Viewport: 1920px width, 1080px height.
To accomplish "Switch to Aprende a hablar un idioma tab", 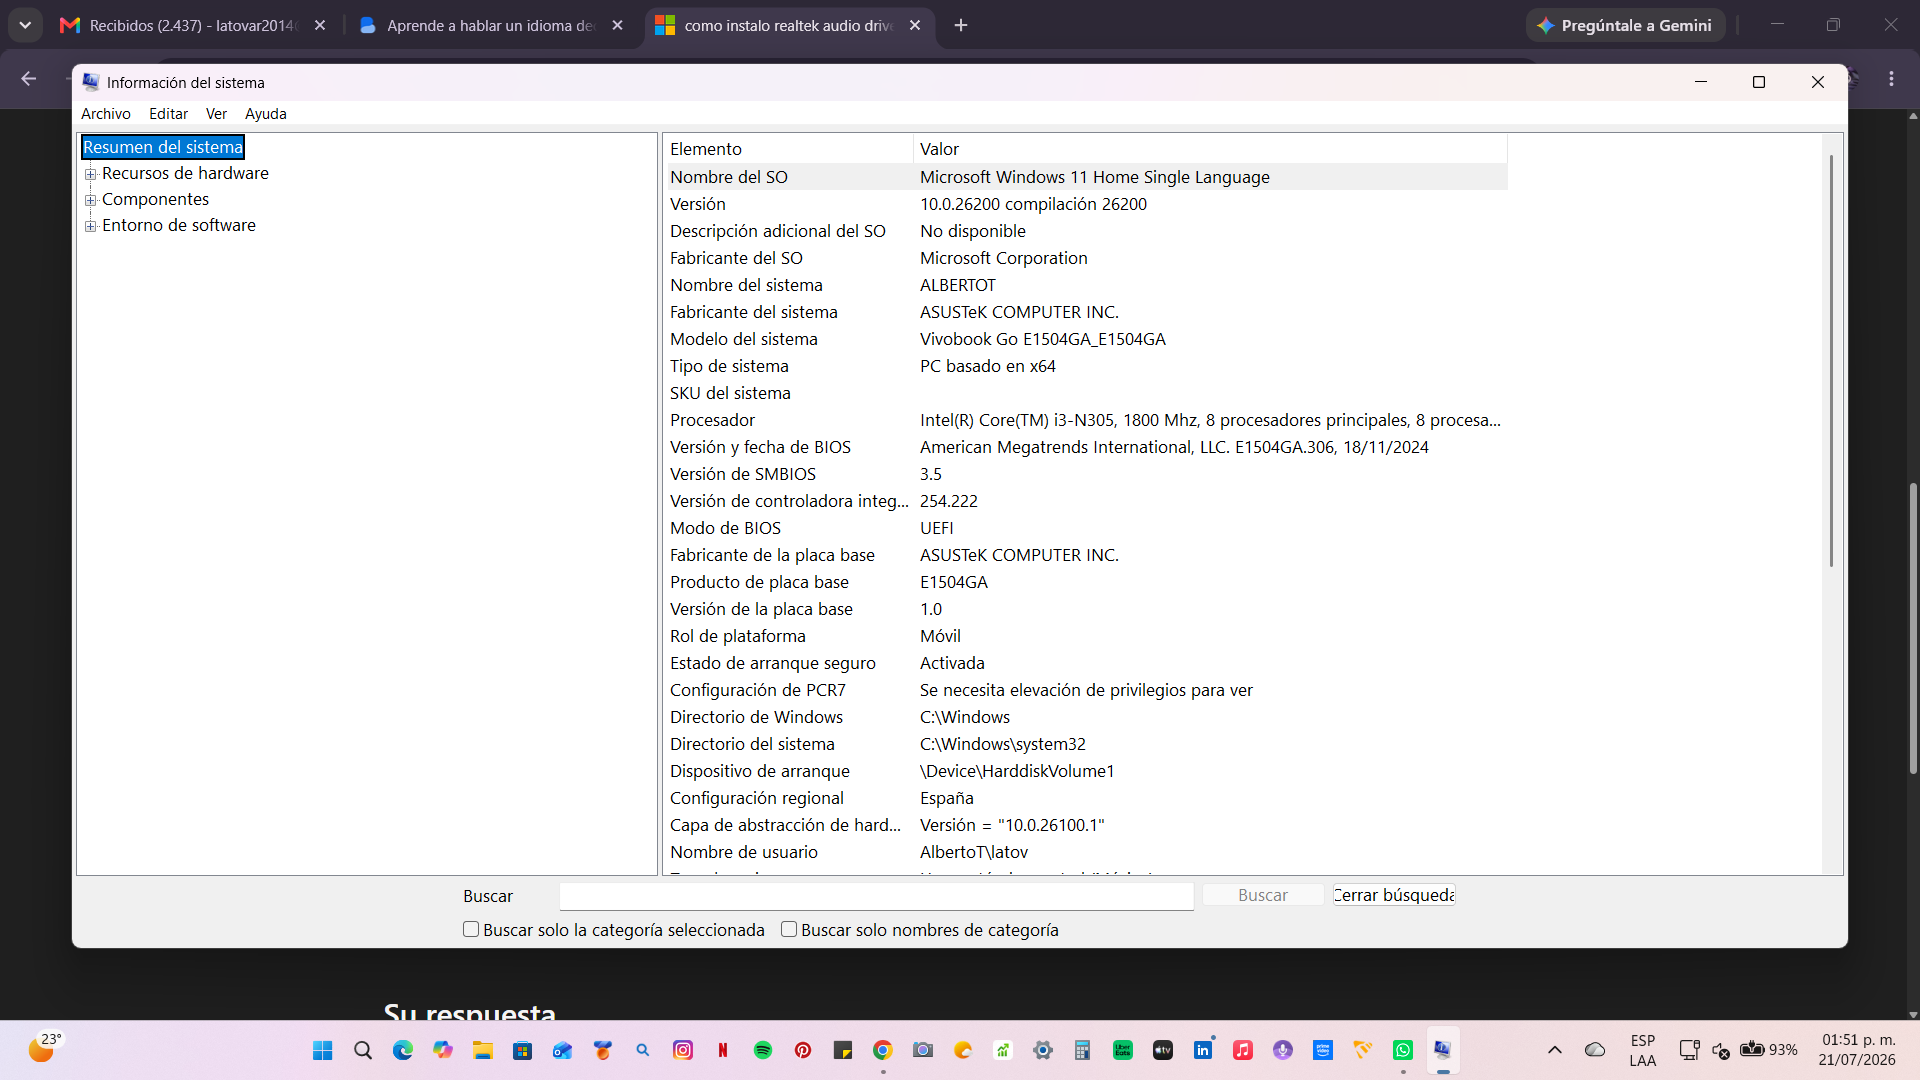I will pyautogui.click(x=490, y=25).
